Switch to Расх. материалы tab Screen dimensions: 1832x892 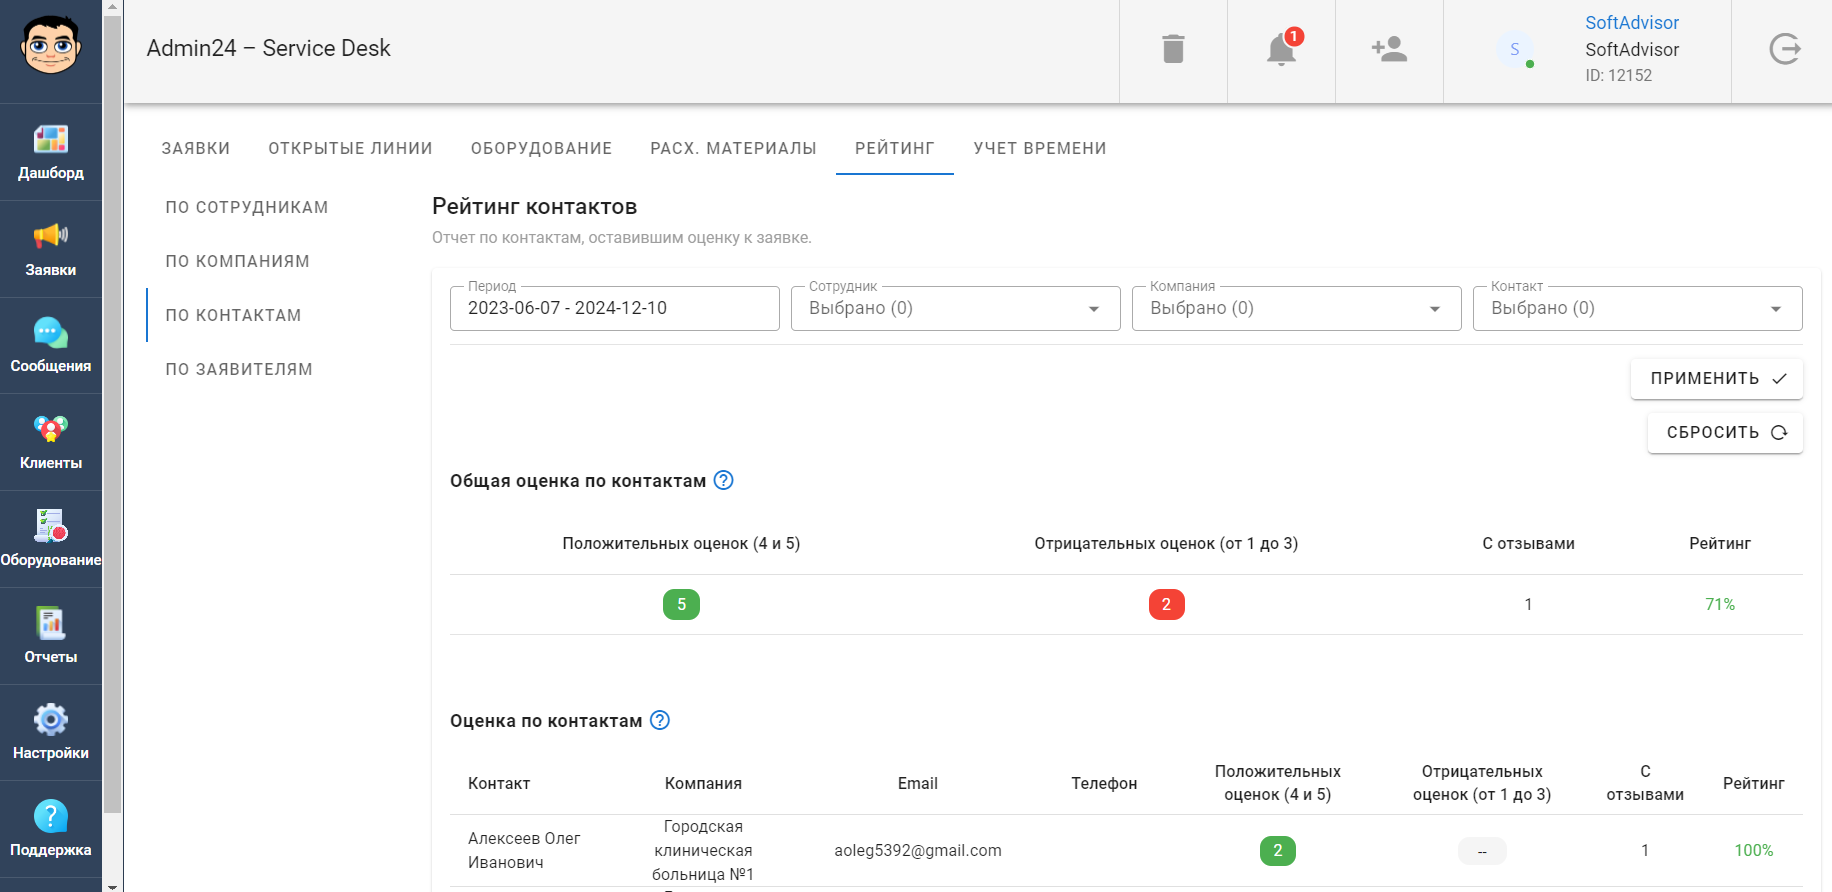pos(733,148)
